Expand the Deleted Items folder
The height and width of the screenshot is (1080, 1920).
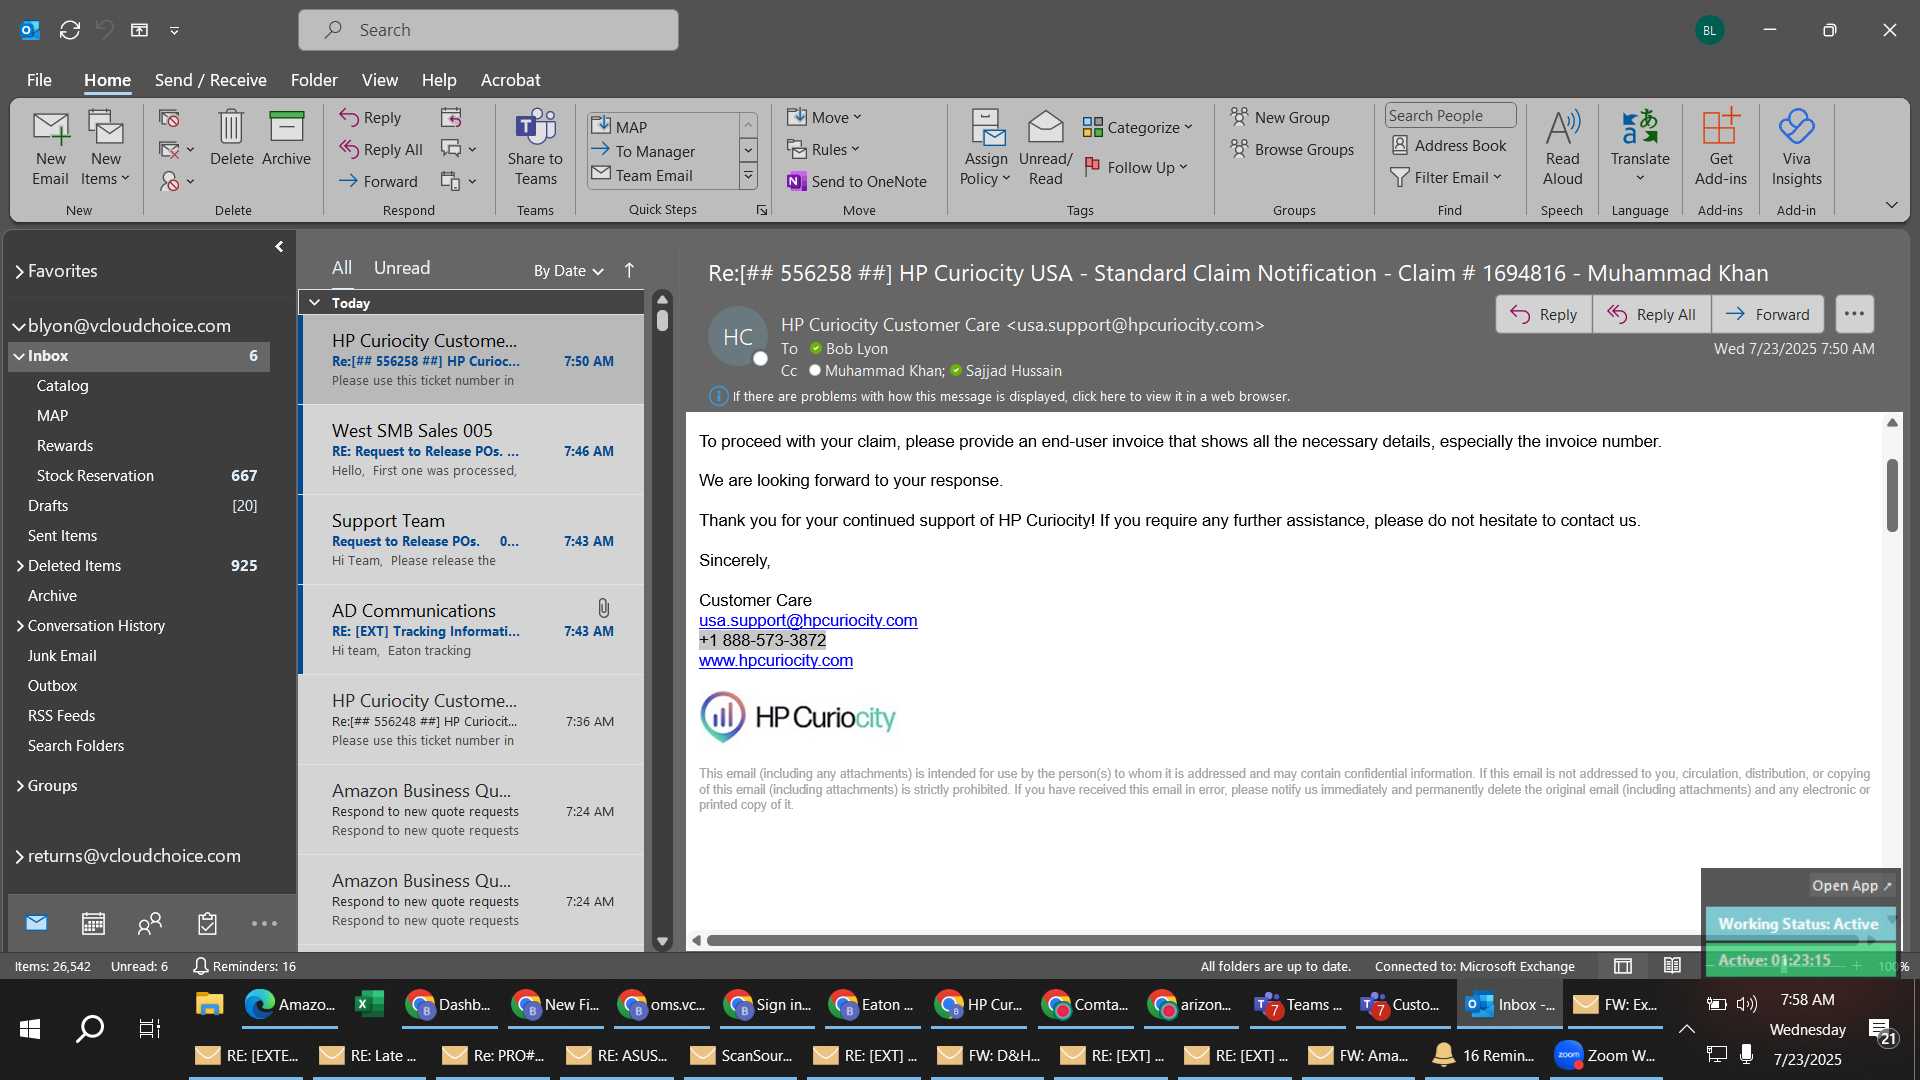click(x=20, y=566)
